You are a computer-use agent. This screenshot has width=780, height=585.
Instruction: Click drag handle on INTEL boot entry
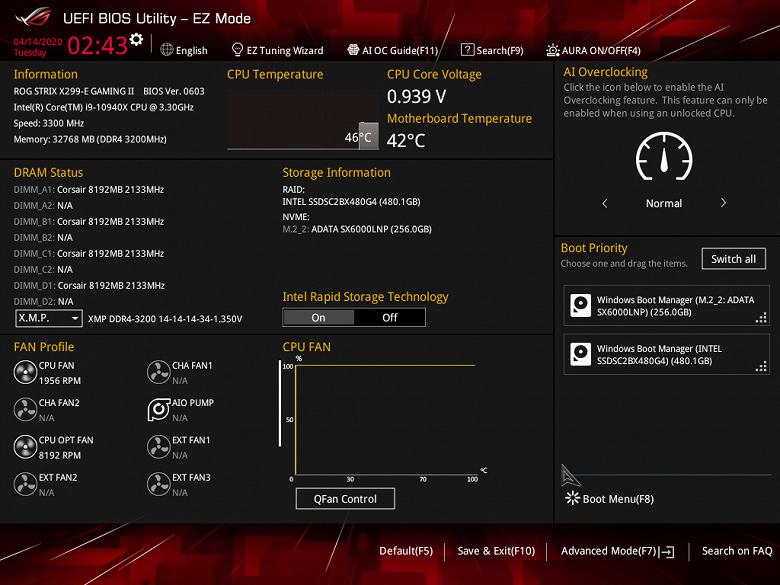(x=761, y=366)
